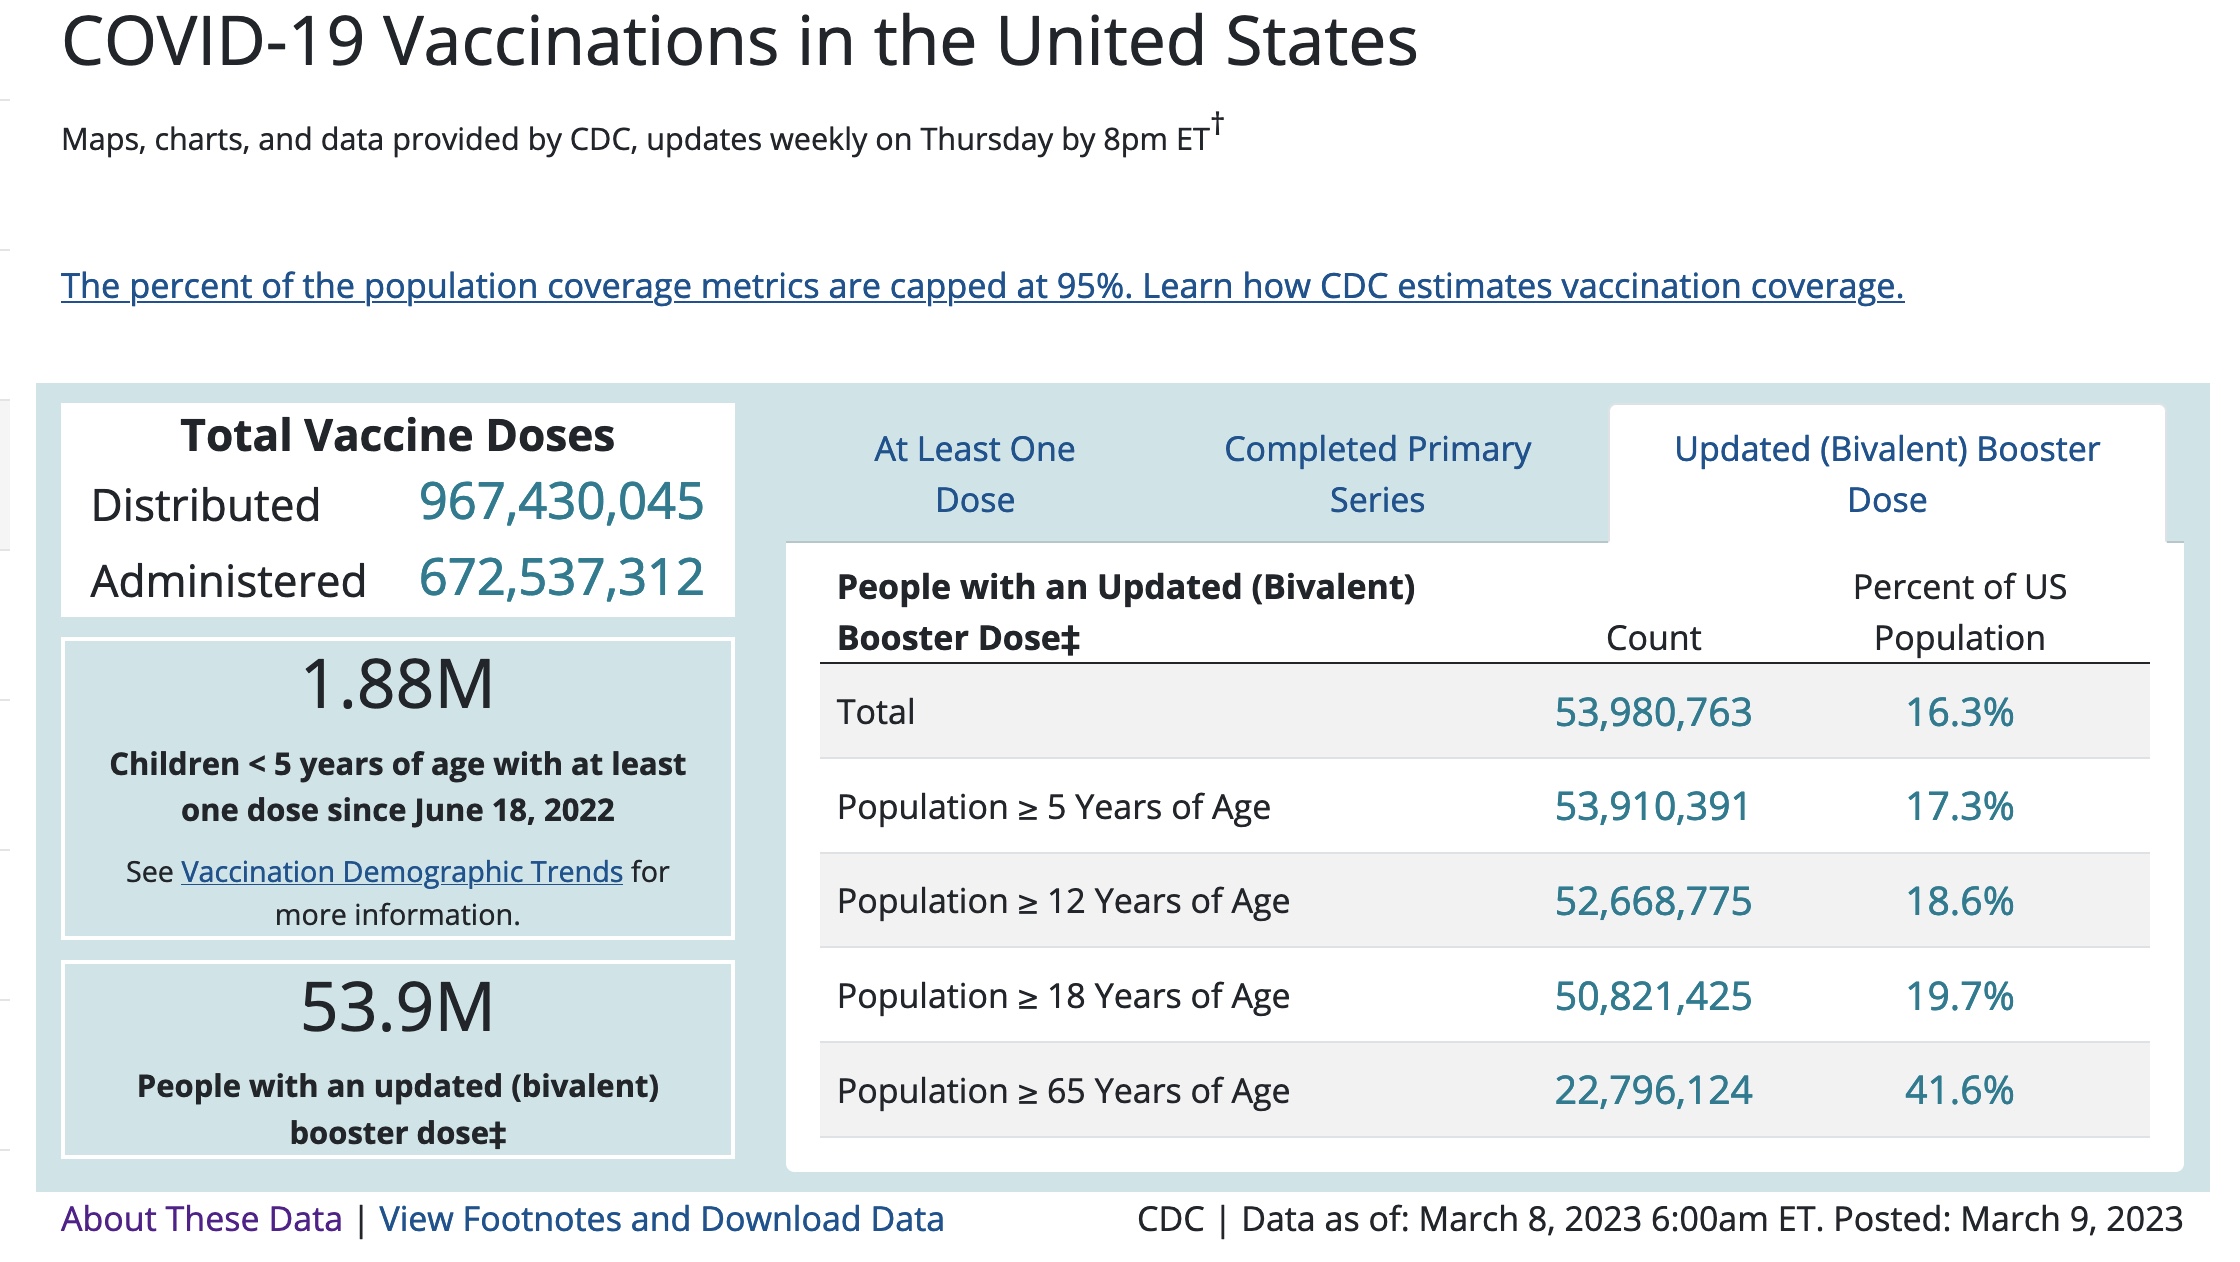The image size is (2240, 1262).
Task: Select the Population ≥ 5 Years of Age label
Action: 1053,807
